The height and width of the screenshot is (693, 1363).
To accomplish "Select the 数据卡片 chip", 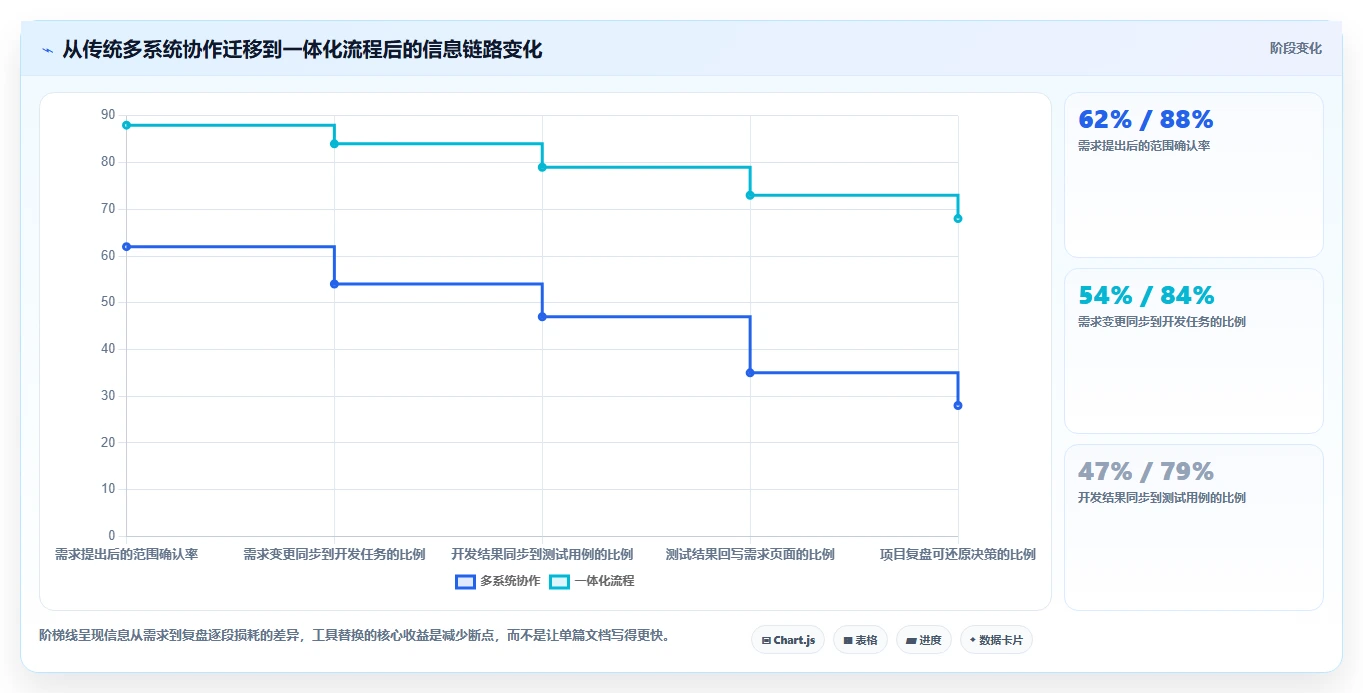I will pyautogui.click(x=996, y=640).
